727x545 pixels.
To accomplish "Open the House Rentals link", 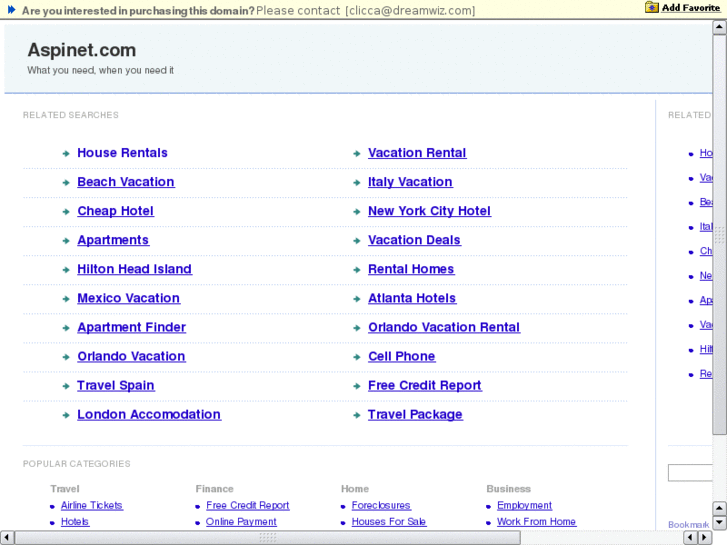I will coord(122,153).
